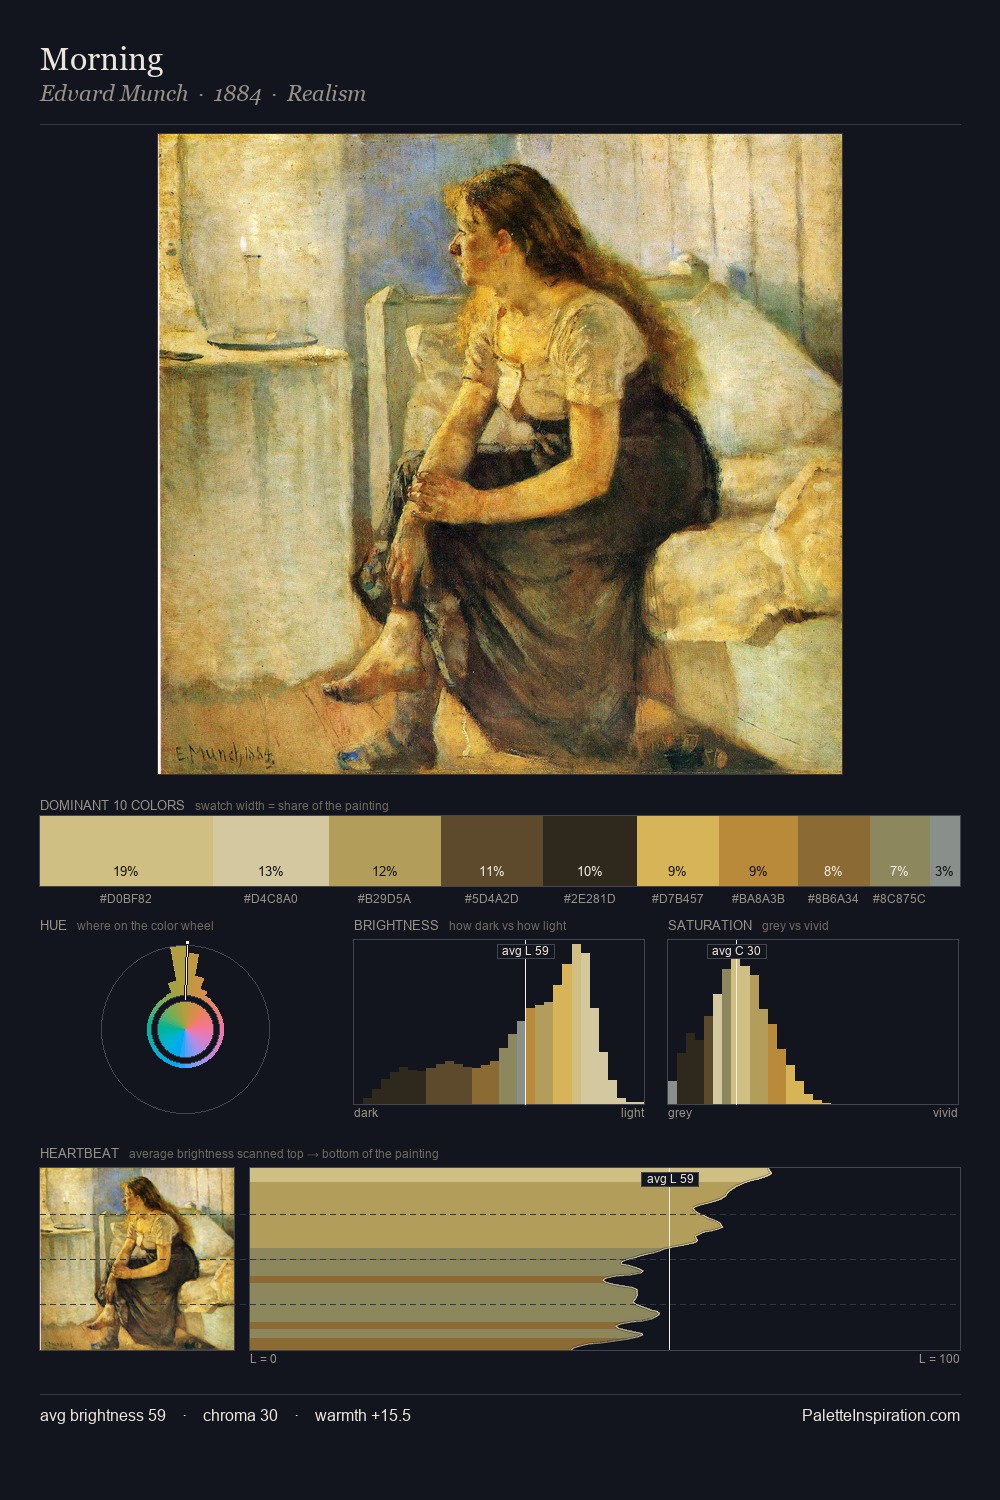
Task: Click the "SATURATION" section heading
Action: pos(710,925)
